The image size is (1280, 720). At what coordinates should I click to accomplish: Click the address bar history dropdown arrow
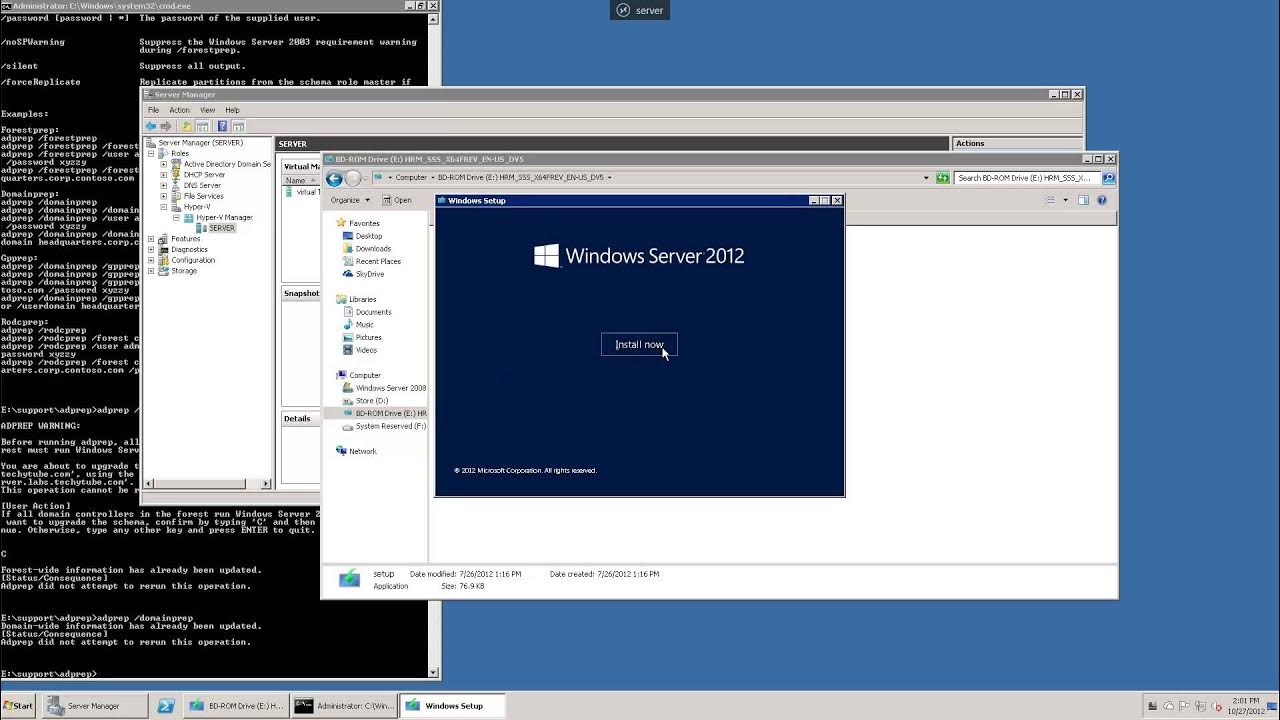(x=926, y=178)
